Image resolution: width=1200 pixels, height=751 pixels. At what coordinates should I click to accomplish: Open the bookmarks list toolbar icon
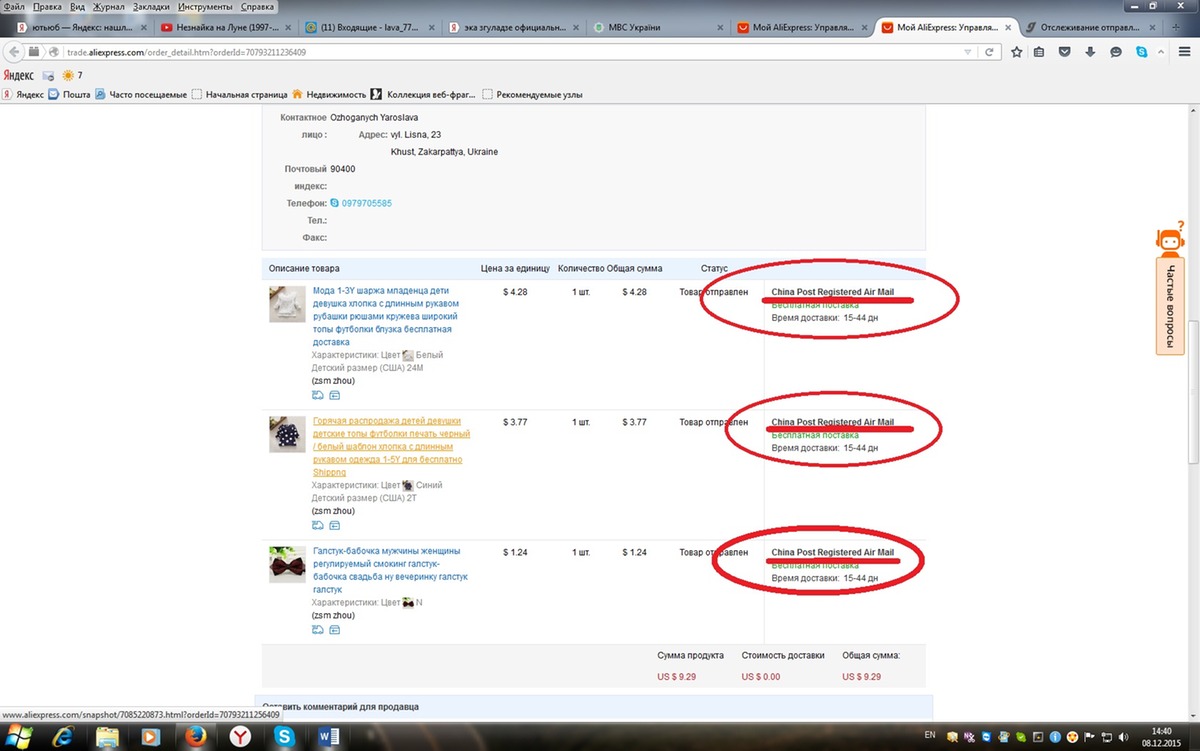(x=1040, y=52)
